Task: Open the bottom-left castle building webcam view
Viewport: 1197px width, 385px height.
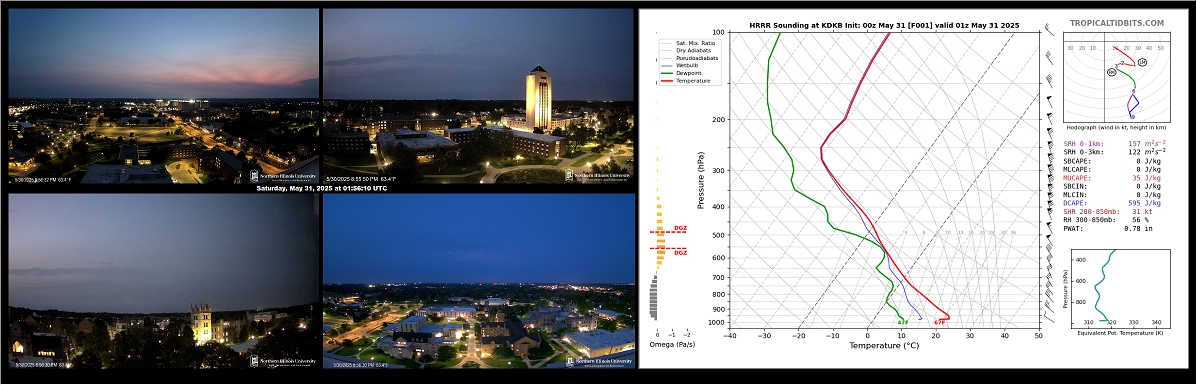Action: [163, 281]
